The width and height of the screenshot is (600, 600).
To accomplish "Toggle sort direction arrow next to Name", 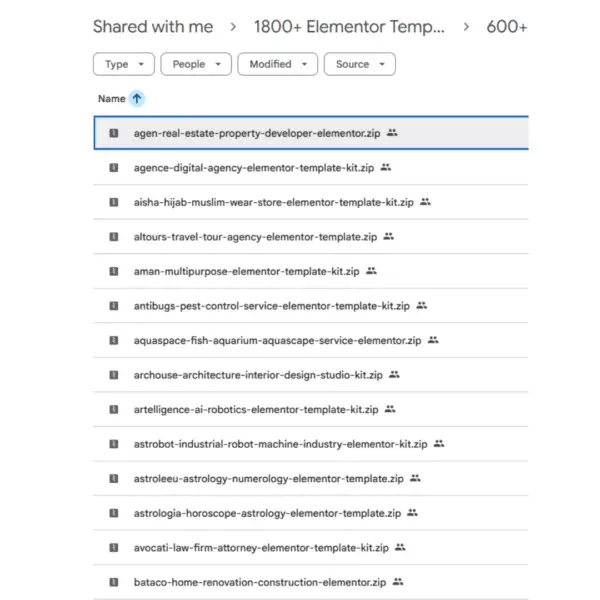I will tap(137, 99).
